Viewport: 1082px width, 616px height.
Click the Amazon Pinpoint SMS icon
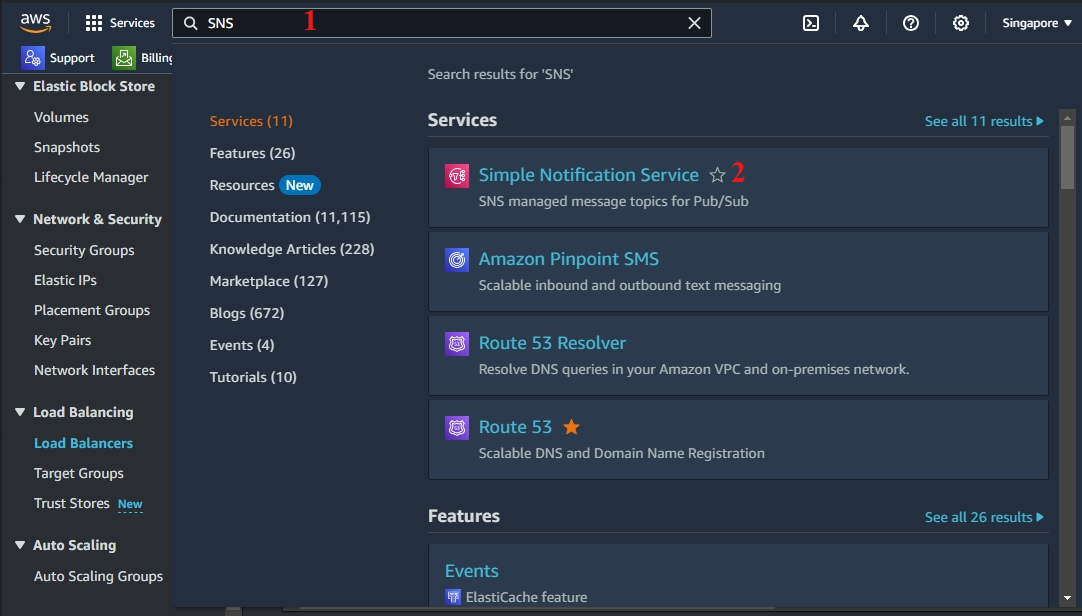point(457,260)
